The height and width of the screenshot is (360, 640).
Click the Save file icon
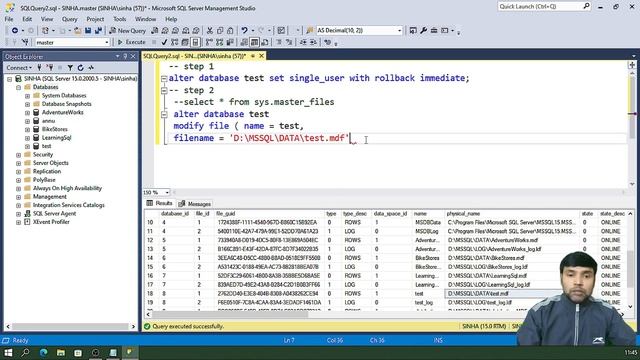tap(88, 31)
